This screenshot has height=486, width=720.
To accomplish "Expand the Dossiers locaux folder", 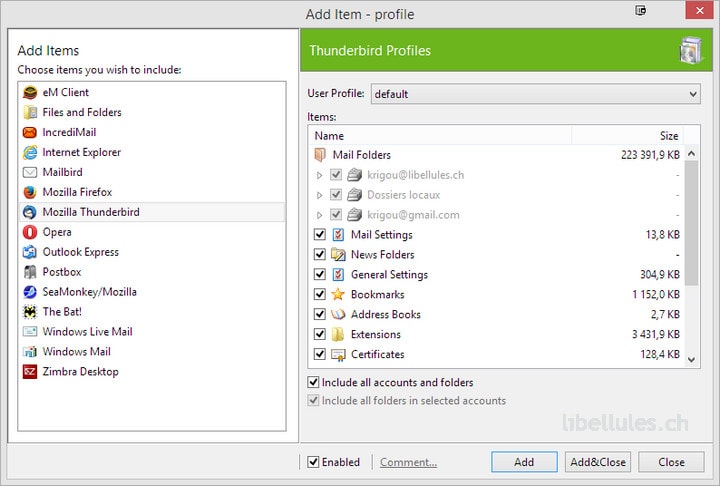I will click(319, 195).
